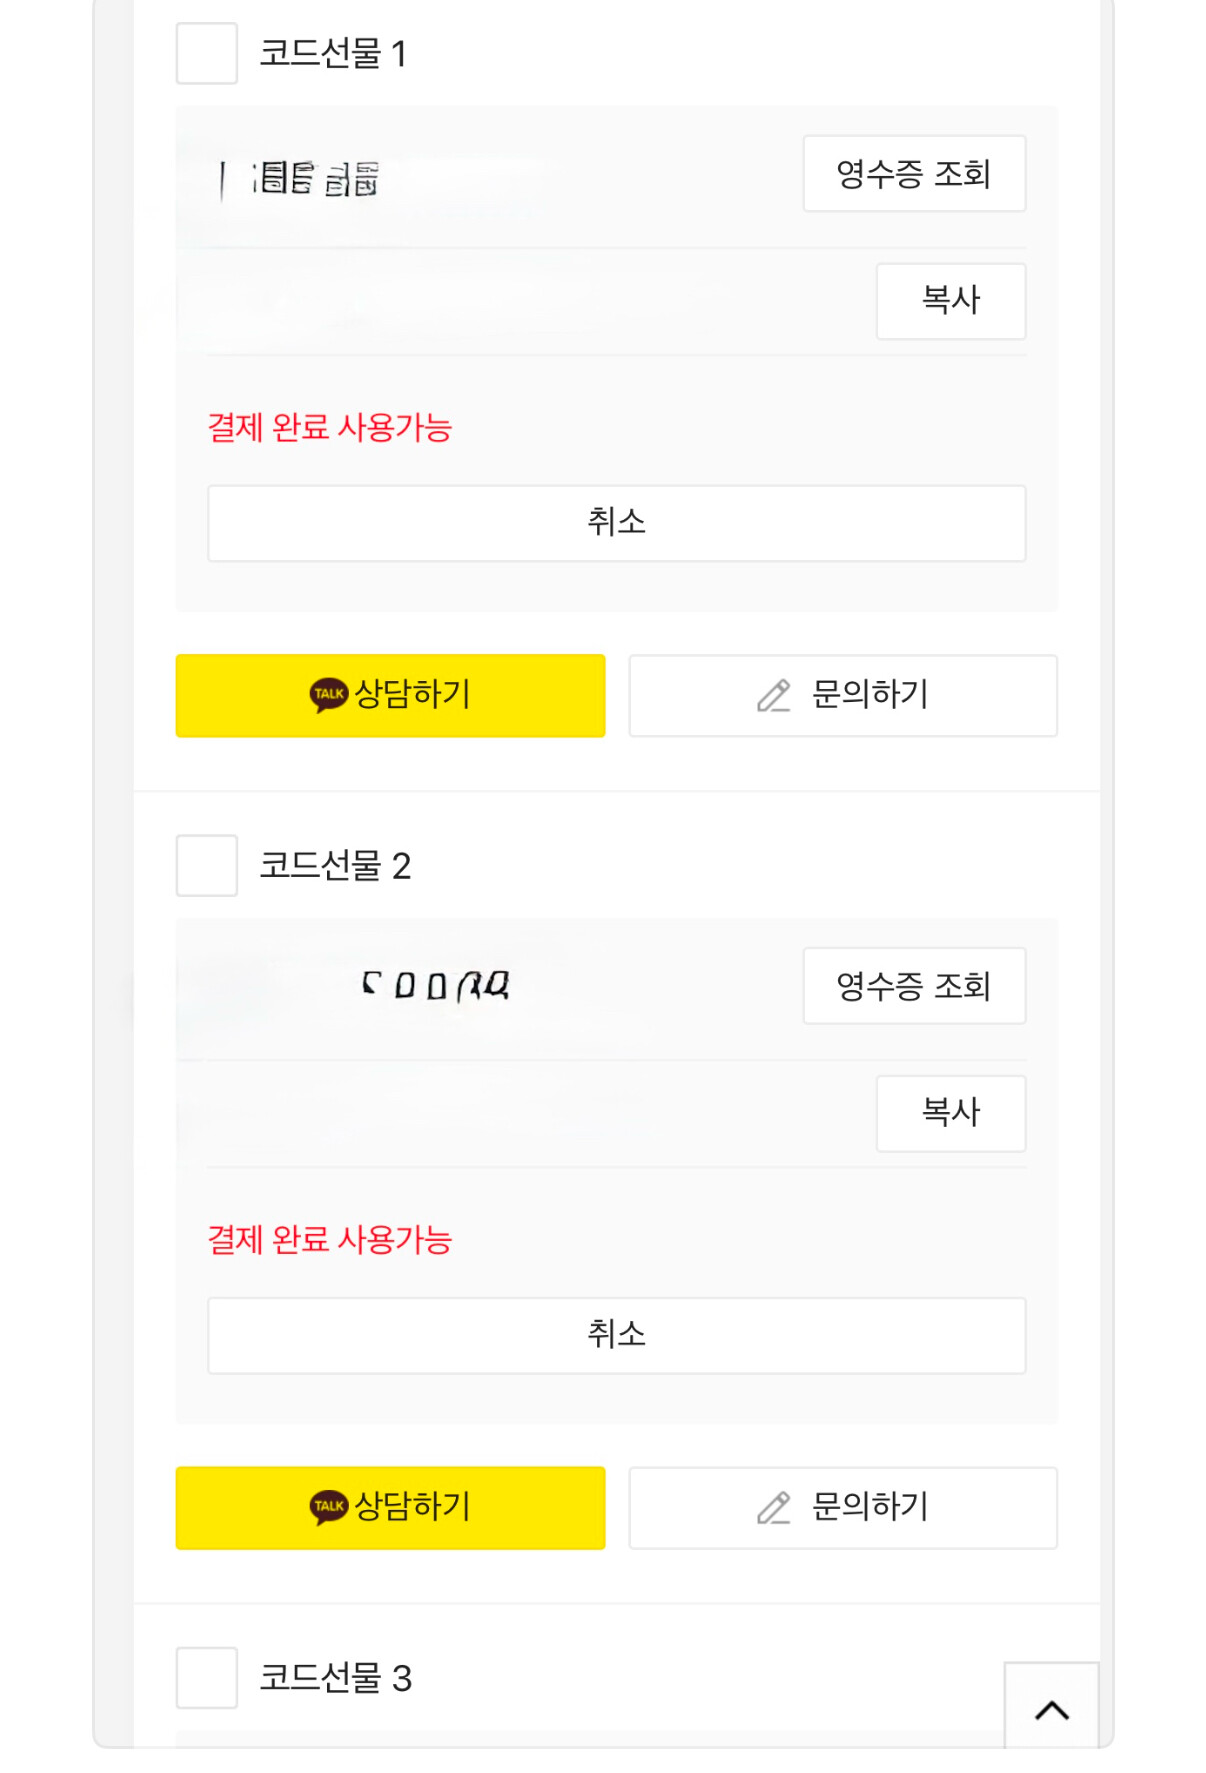The image size is (1206, 1773).
Task: Check the 코드선물 1 checkbox
Action: 206,54
